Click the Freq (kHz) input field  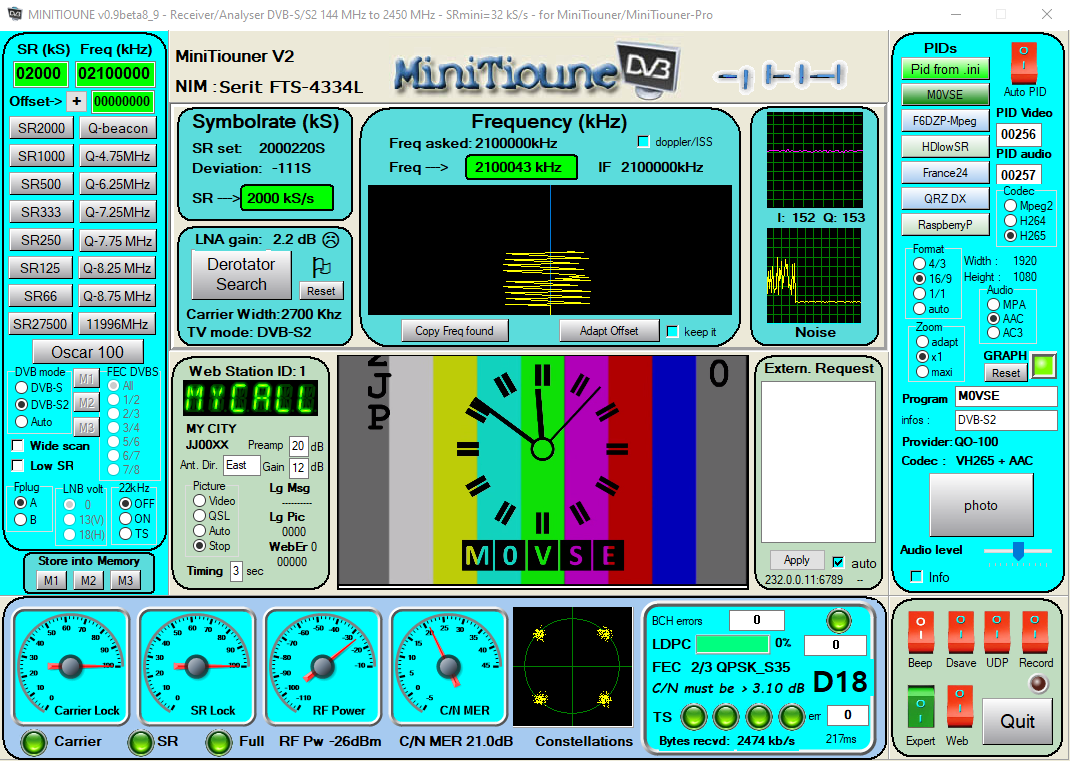coord(115,74)
